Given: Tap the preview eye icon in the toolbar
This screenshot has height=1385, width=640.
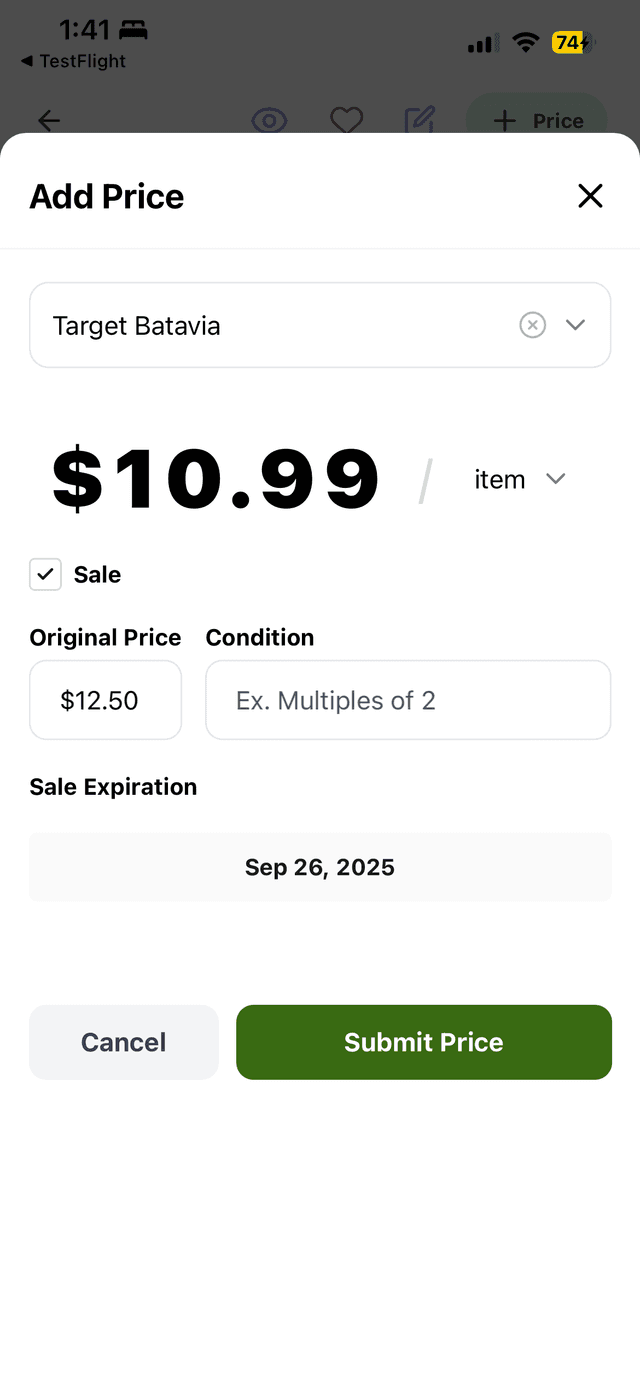Looking at the screenshot, I should point(269,120).
